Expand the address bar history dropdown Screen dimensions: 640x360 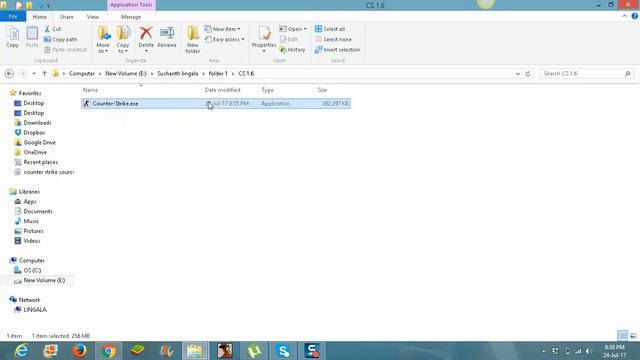coord(518,74)
